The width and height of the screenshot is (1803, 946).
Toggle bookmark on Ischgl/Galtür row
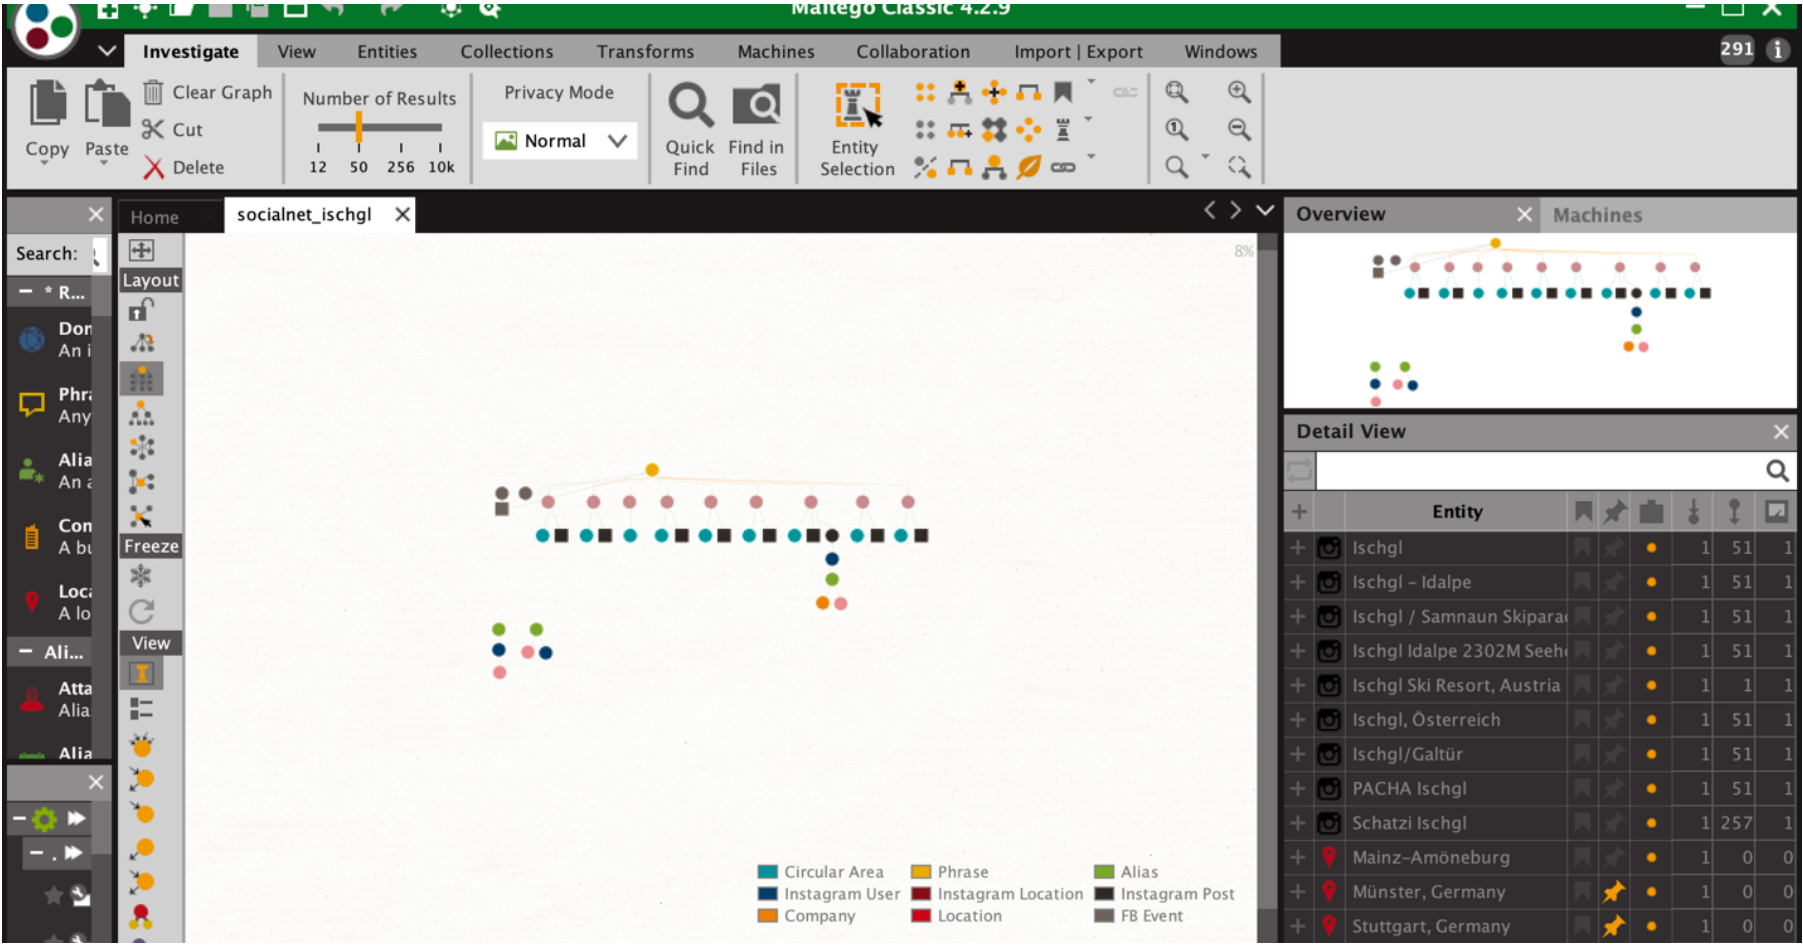tap(1583, 754)
